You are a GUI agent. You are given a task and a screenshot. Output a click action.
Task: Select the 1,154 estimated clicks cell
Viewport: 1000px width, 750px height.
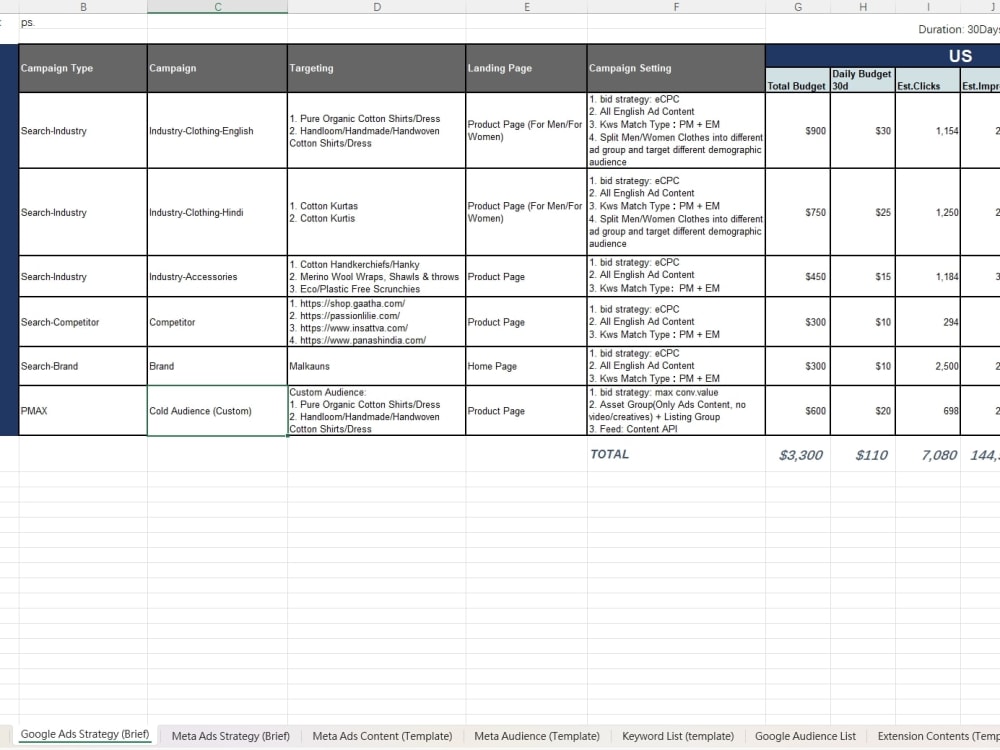coord(928,131)
